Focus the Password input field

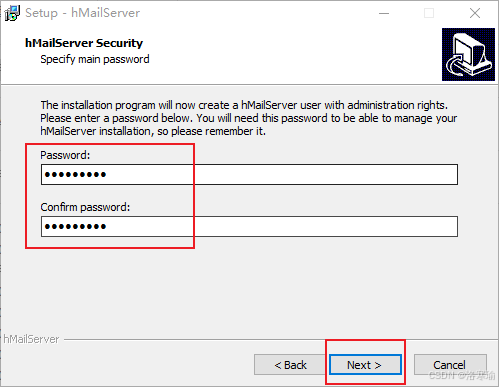click(x=249, y=174)
